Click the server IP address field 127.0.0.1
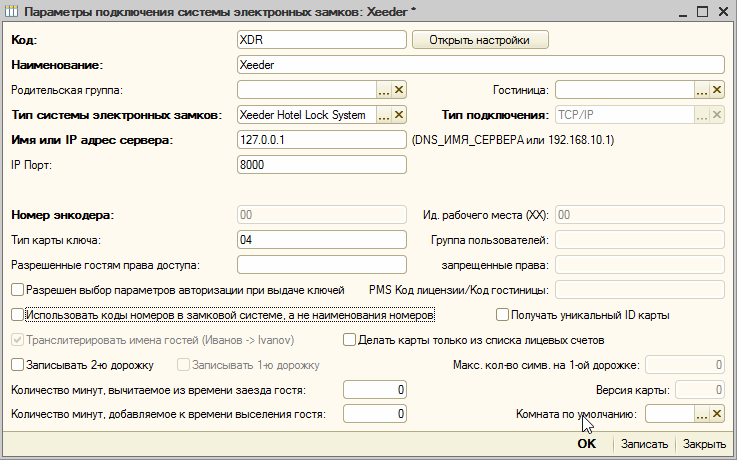This screenshot has width=737, height=460. (x=321, y=140)
